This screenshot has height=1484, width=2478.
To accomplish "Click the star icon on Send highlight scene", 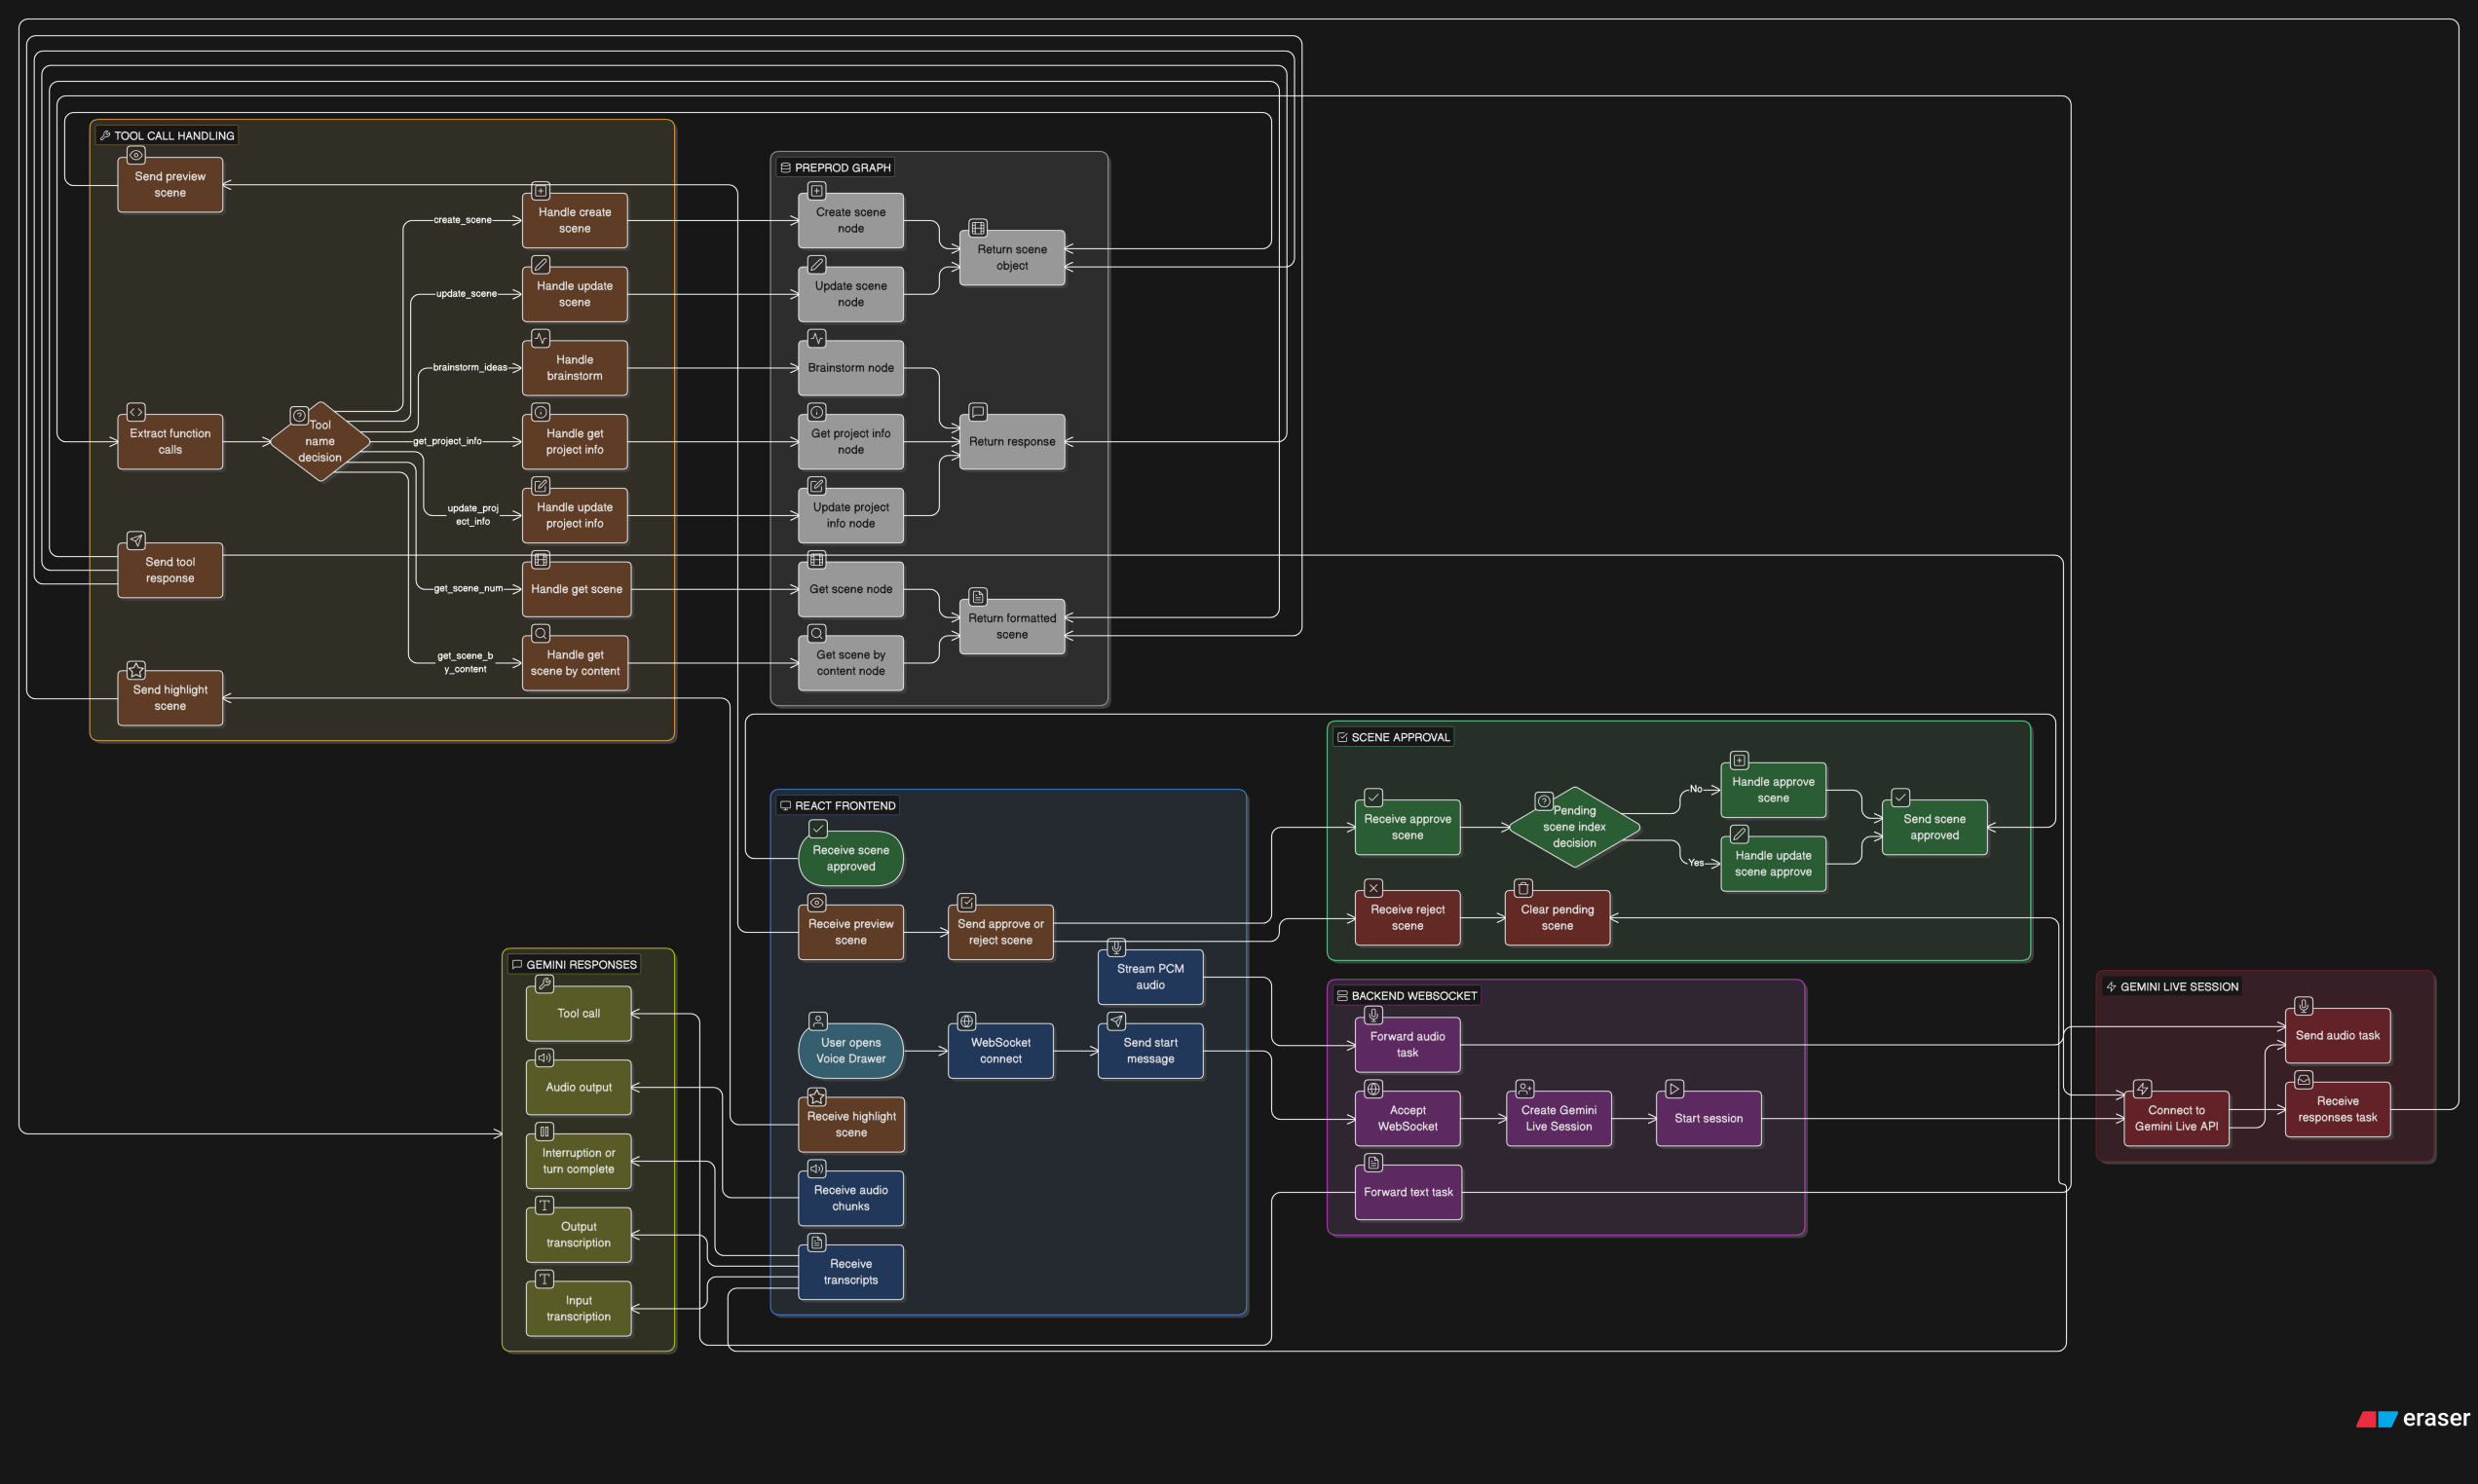I will point(136,670).
